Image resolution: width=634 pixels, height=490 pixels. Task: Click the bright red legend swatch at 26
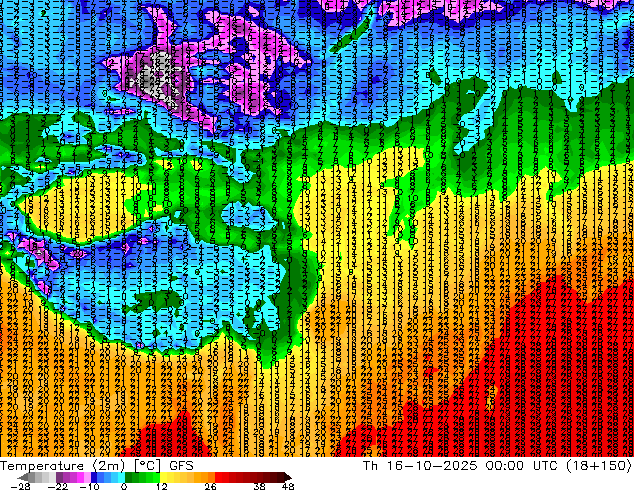pyautogui.click(x=218, y=477)
